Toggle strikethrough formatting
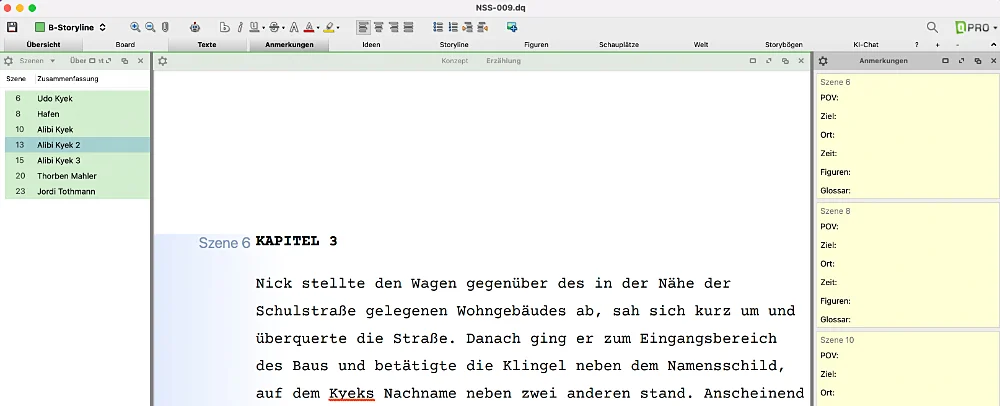 274,27
